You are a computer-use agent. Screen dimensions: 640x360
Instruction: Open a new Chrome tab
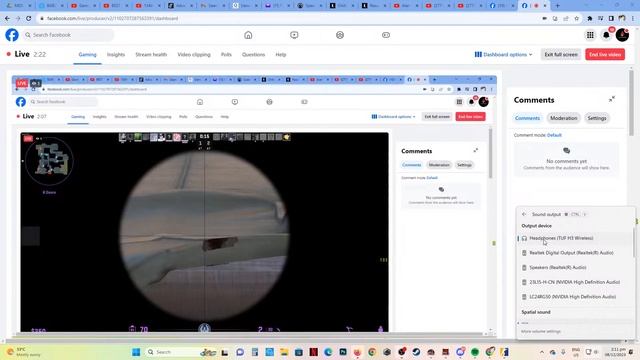pos(558,6)
